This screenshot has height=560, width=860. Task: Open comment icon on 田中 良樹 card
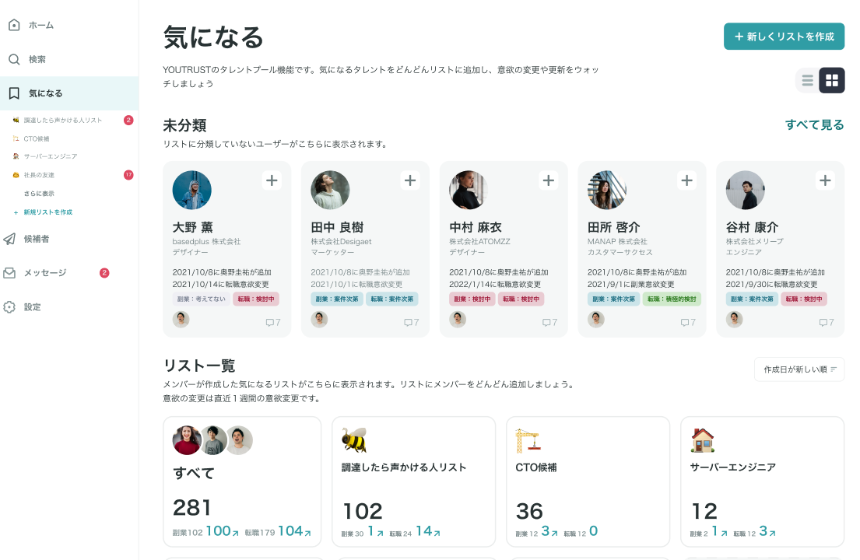(408, 322)
